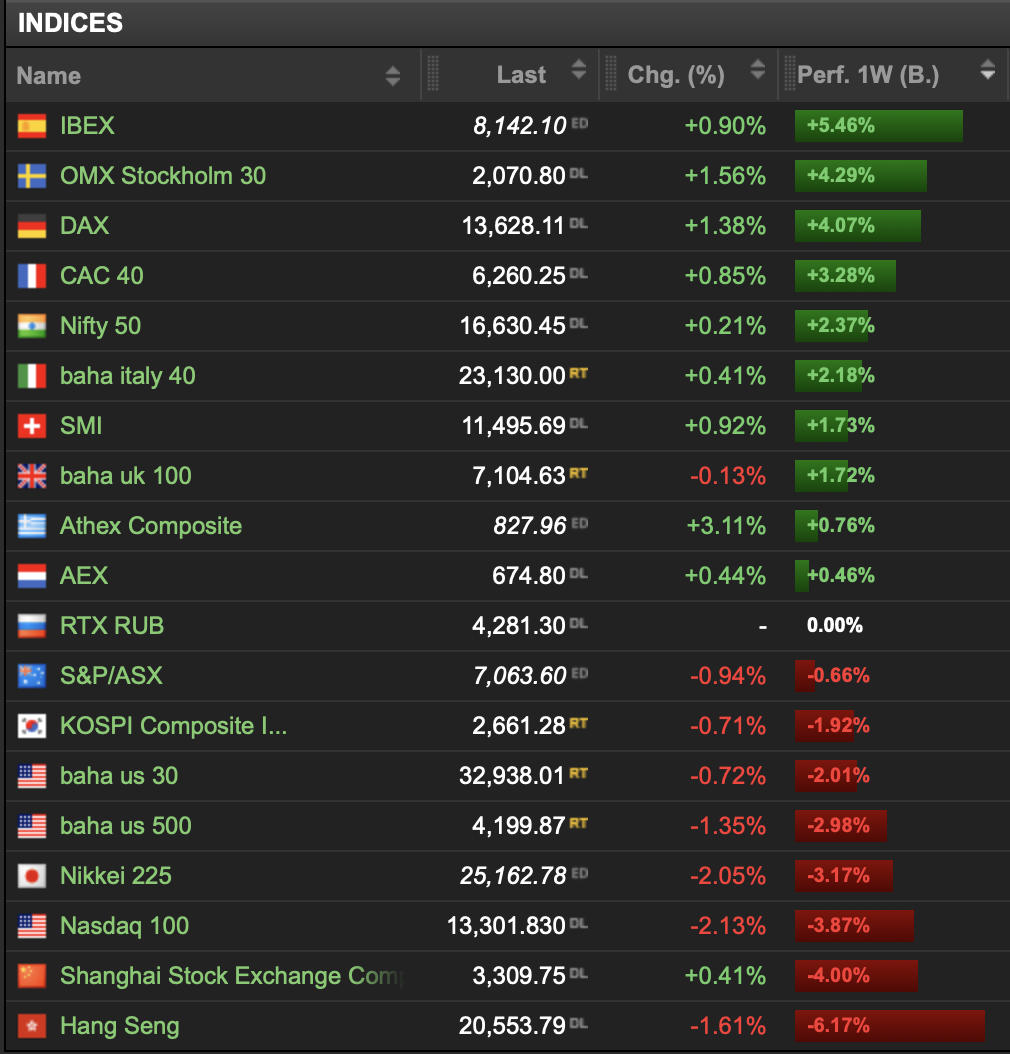
Task: Click the Sweden flag beside OMX Stockholm 30
Action: 32,176
